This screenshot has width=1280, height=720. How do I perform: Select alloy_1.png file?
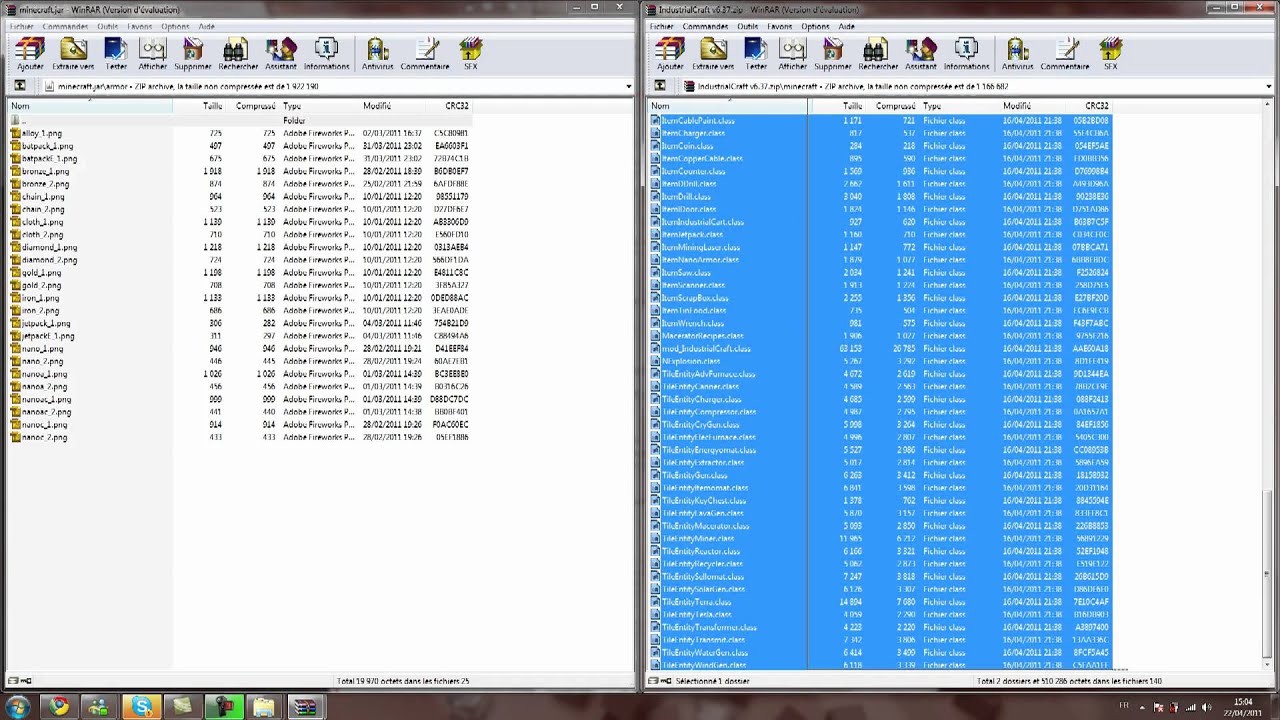[x=41, y=133]
